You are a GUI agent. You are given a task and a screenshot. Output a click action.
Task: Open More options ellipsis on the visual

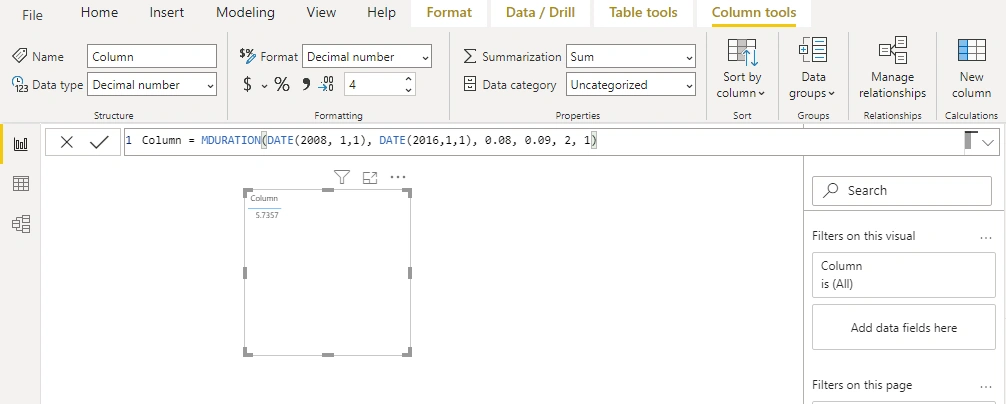398,178
